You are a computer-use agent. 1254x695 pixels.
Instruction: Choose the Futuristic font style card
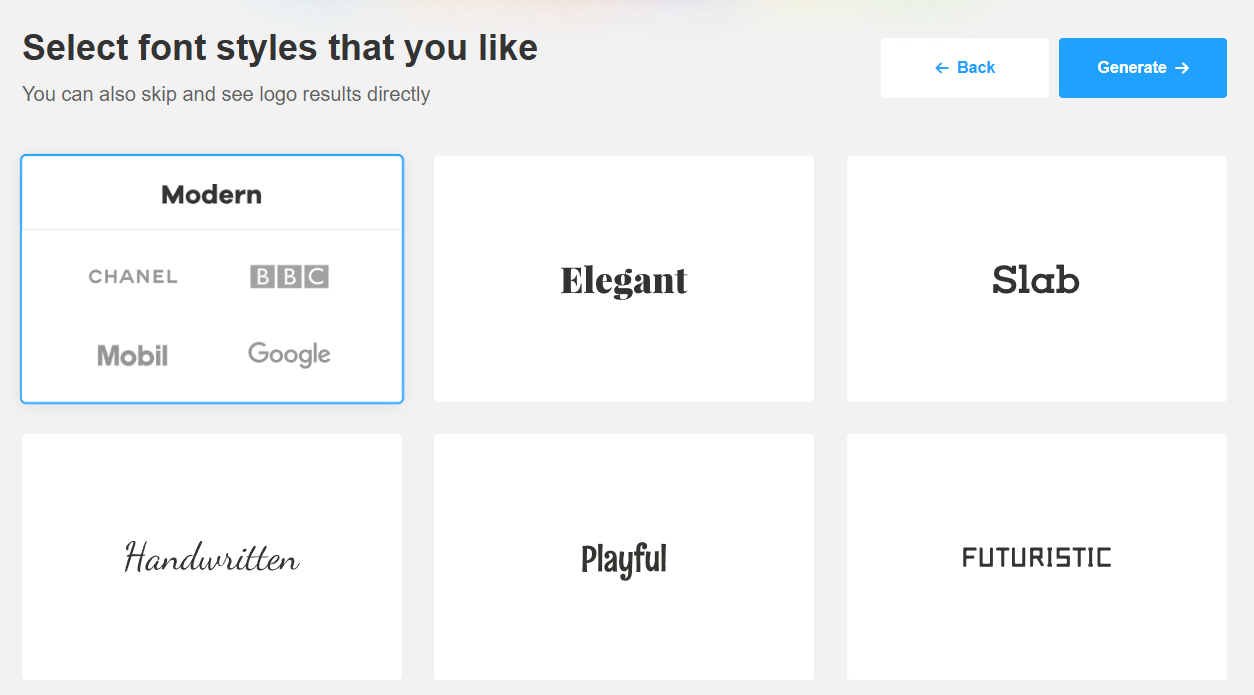click(x=1037, y=557)
